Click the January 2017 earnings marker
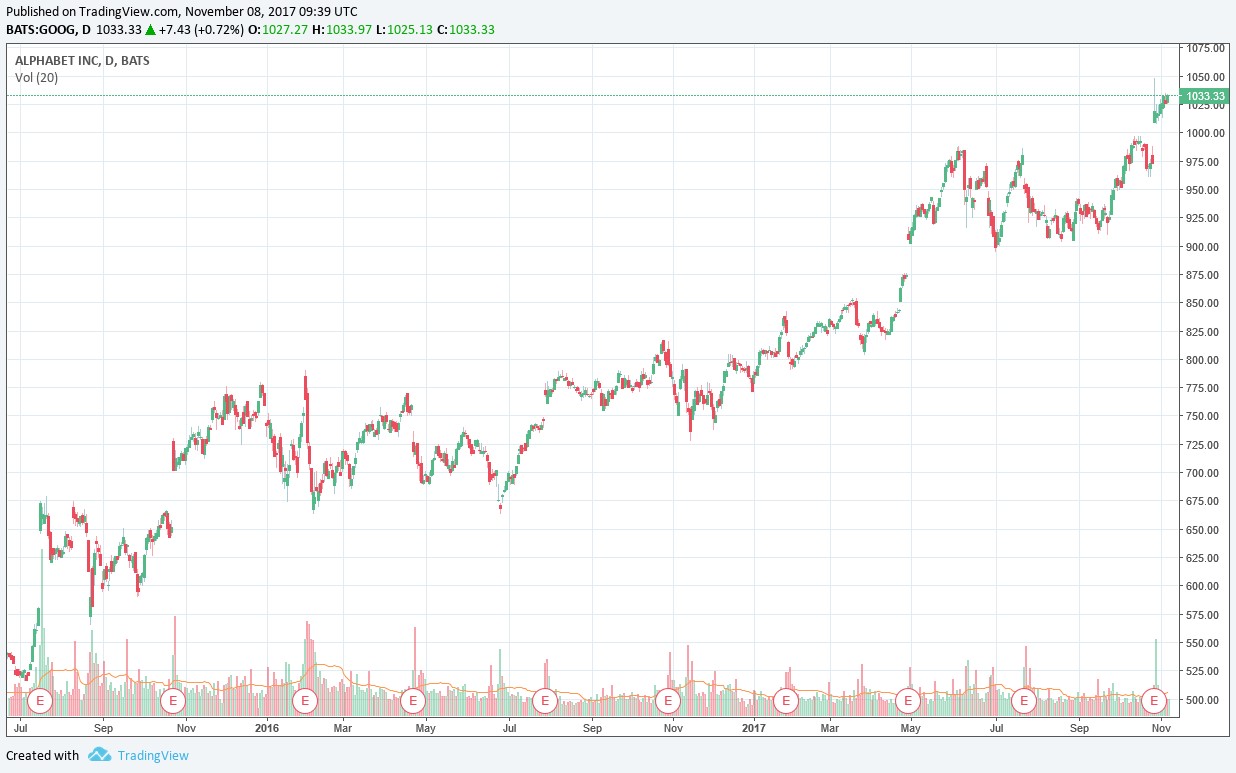 tap(786, 700)
